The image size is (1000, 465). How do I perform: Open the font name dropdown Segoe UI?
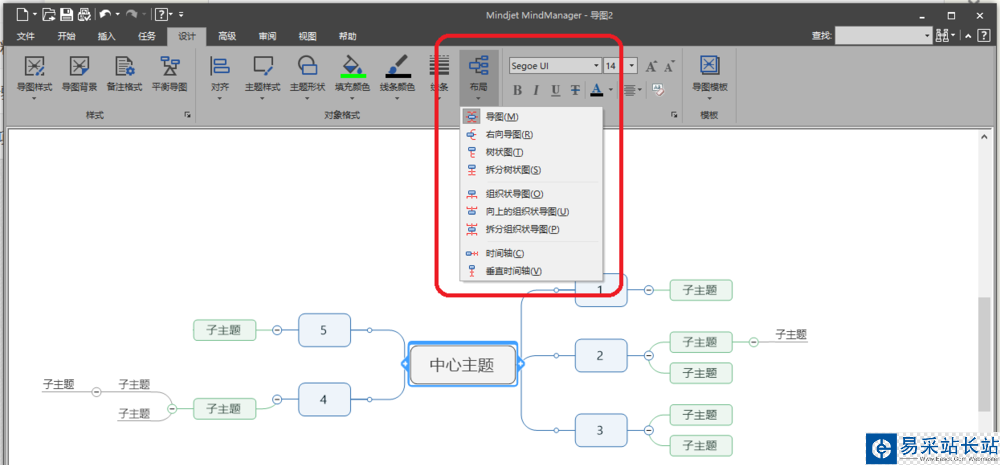click(597, 66)
